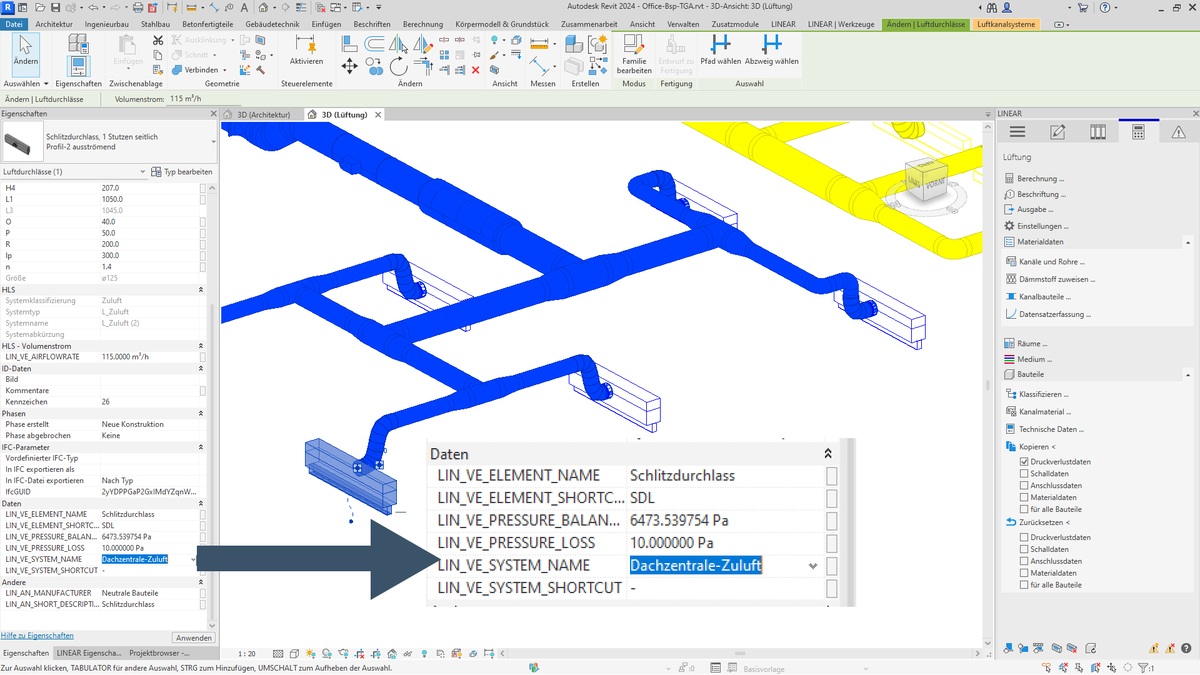The width and height of the screenshot is (1200, 675).
Task: Click the Familie bearbeiten icon
Action: tap(634, 52)
